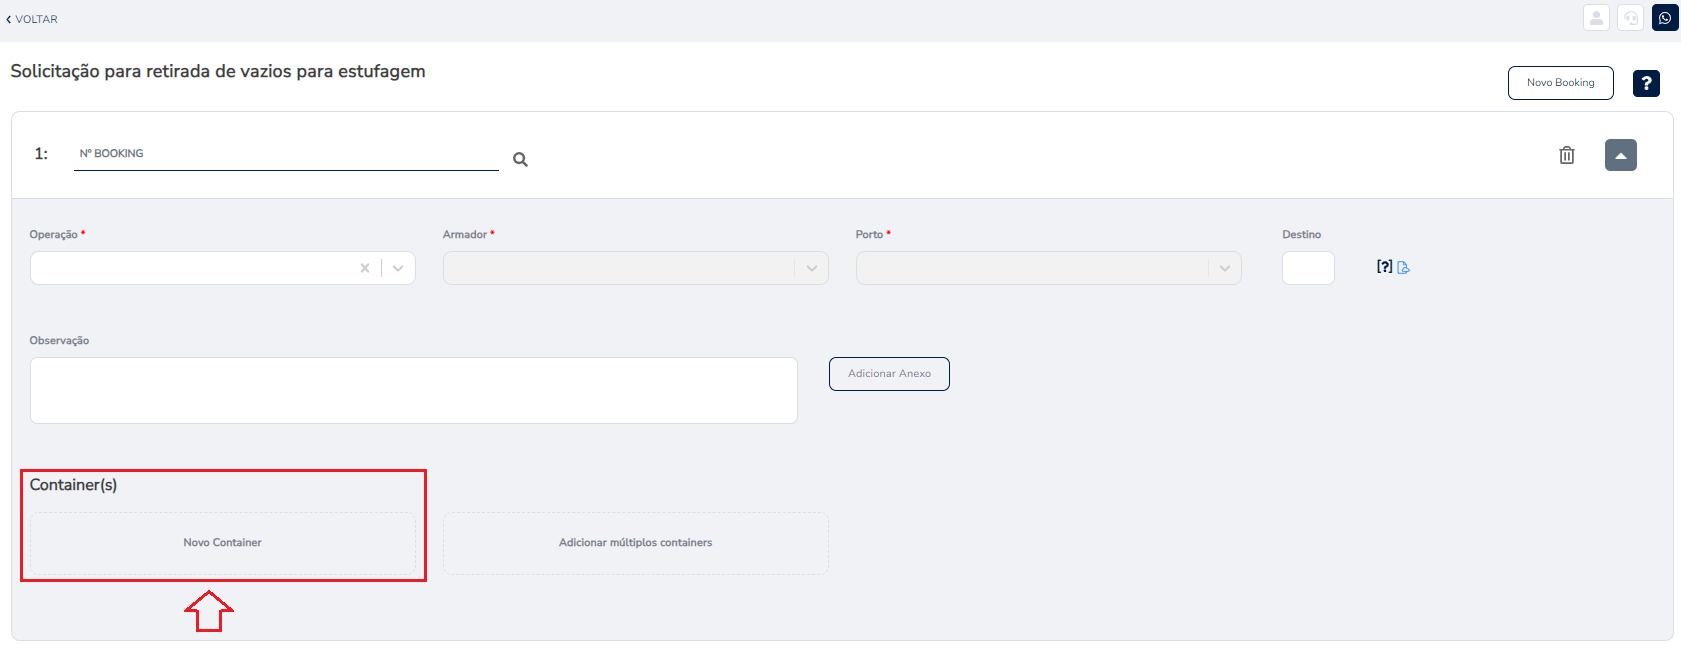Click the Adicionar Anexo button

pos(889,374)
